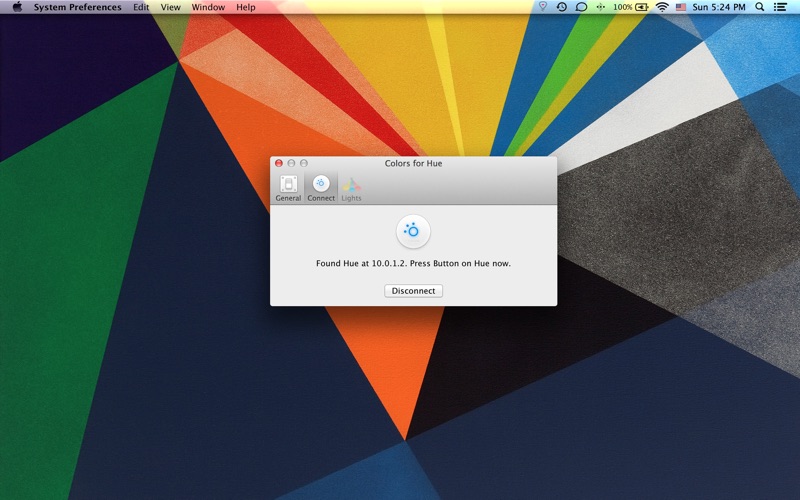The image size is (800, 500).
Task: Click the Colors for Hue title
Action: pos(413,163)
